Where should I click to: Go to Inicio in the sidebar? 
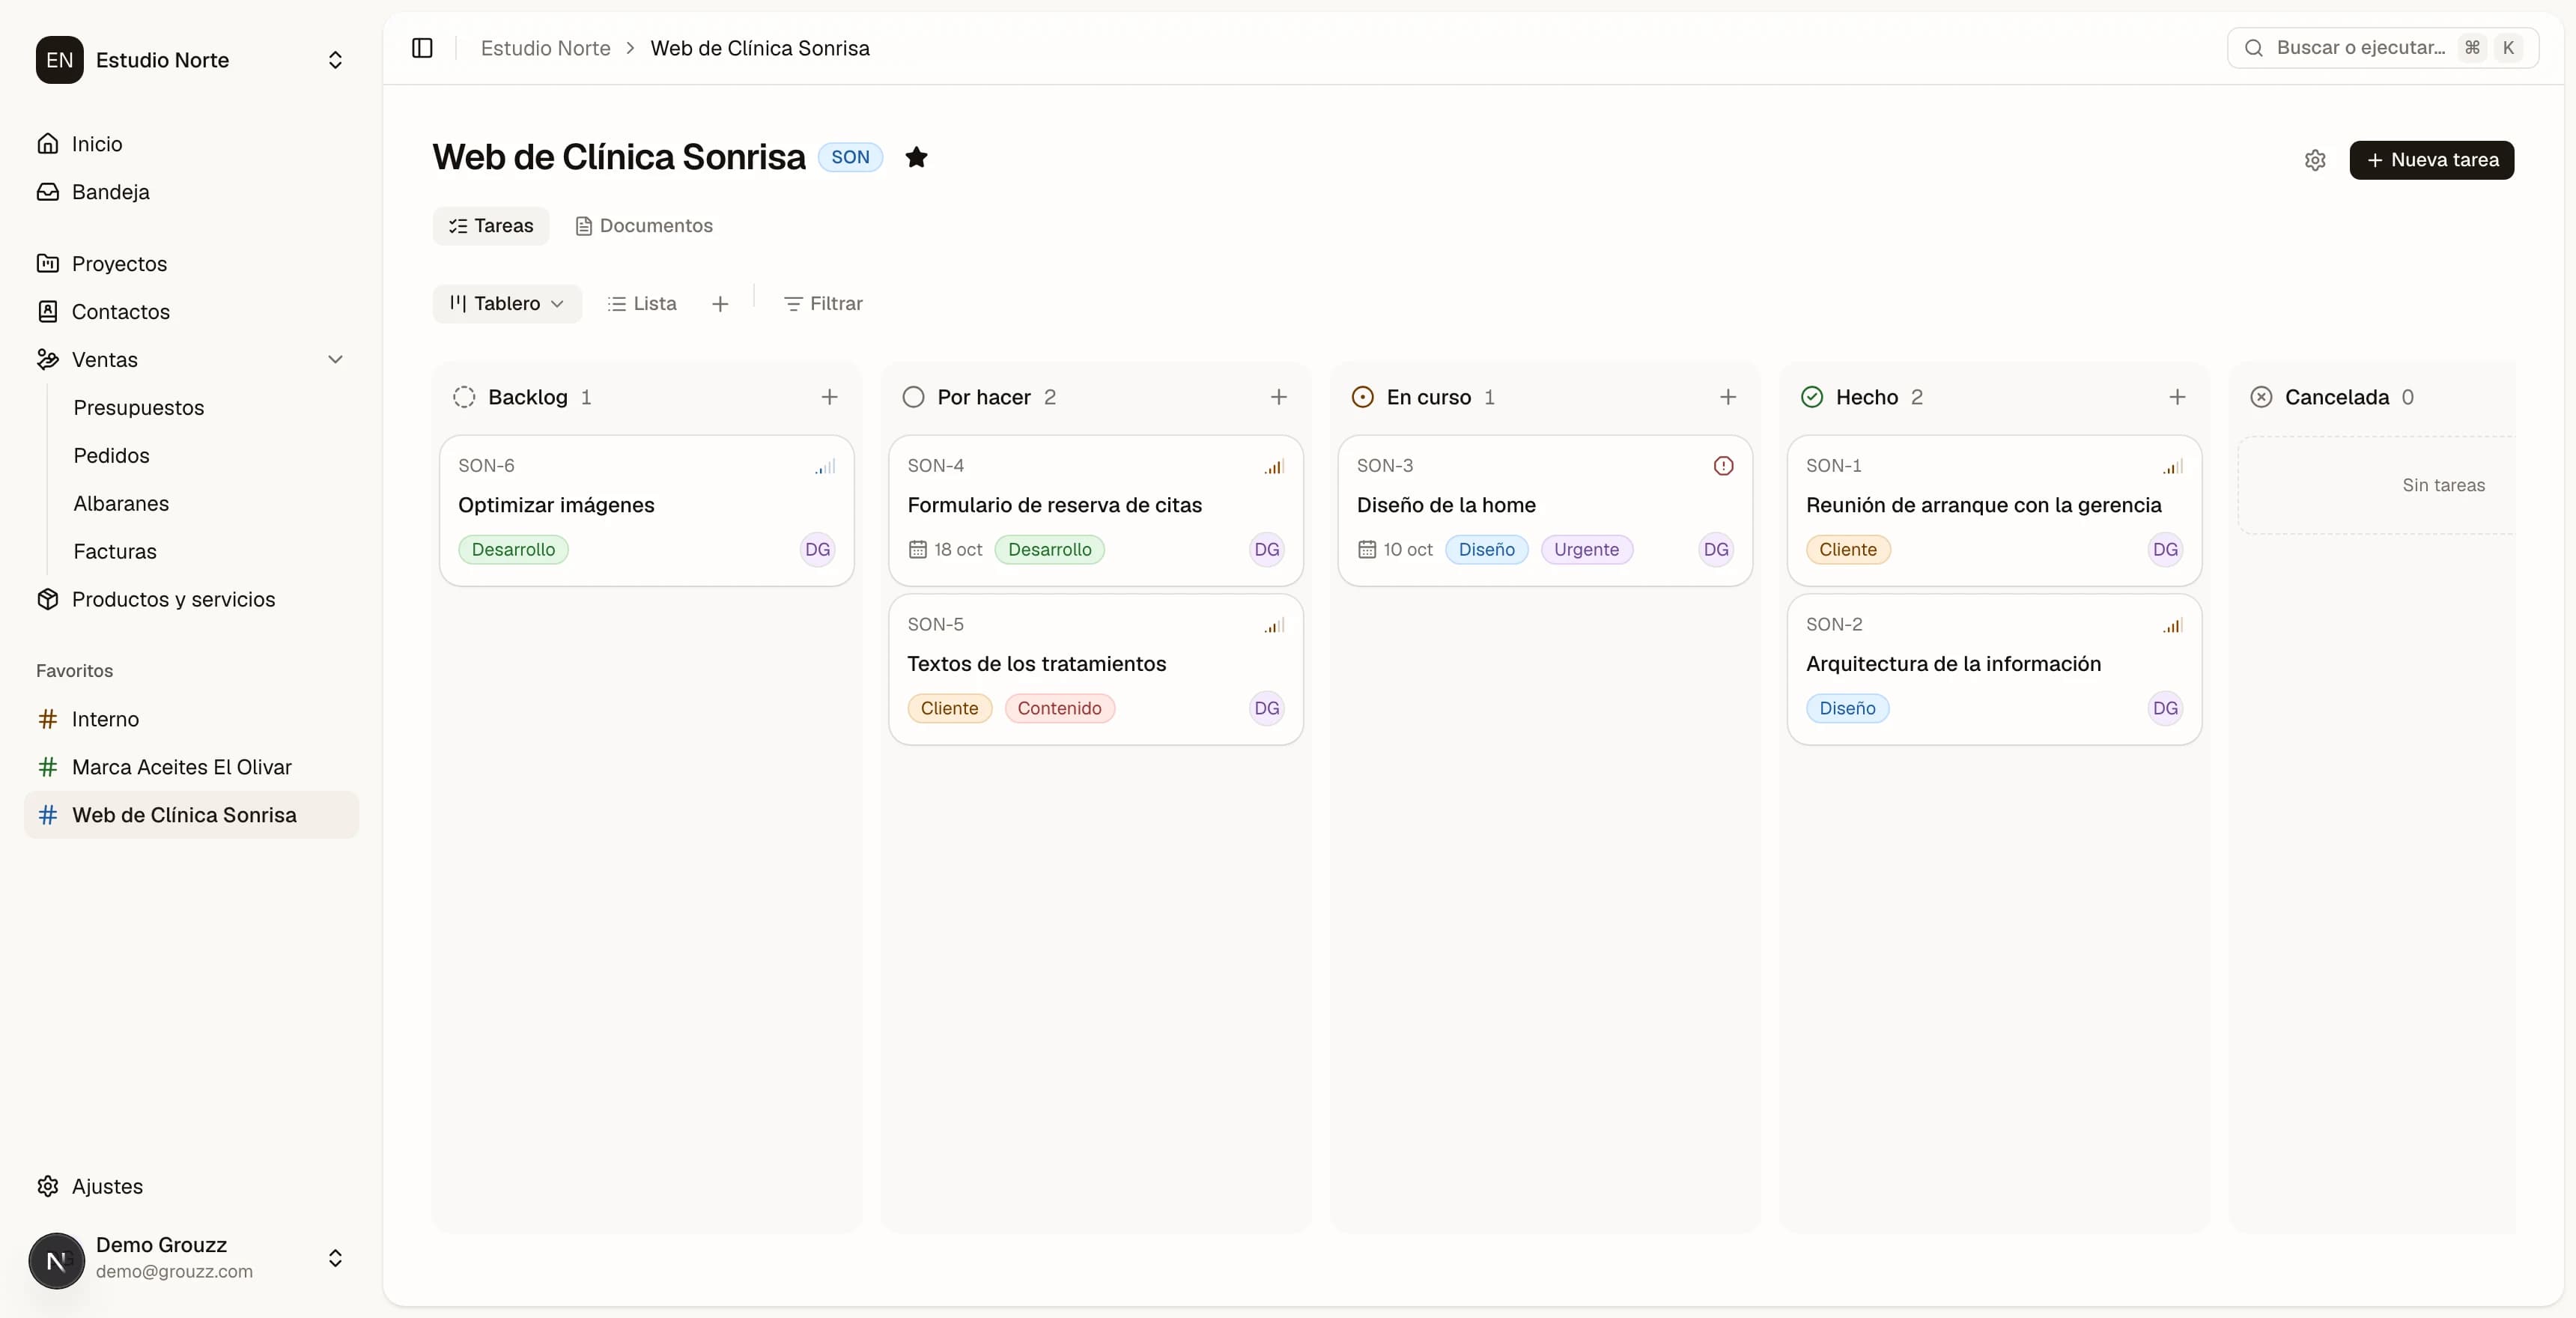[x=190, y=144]
